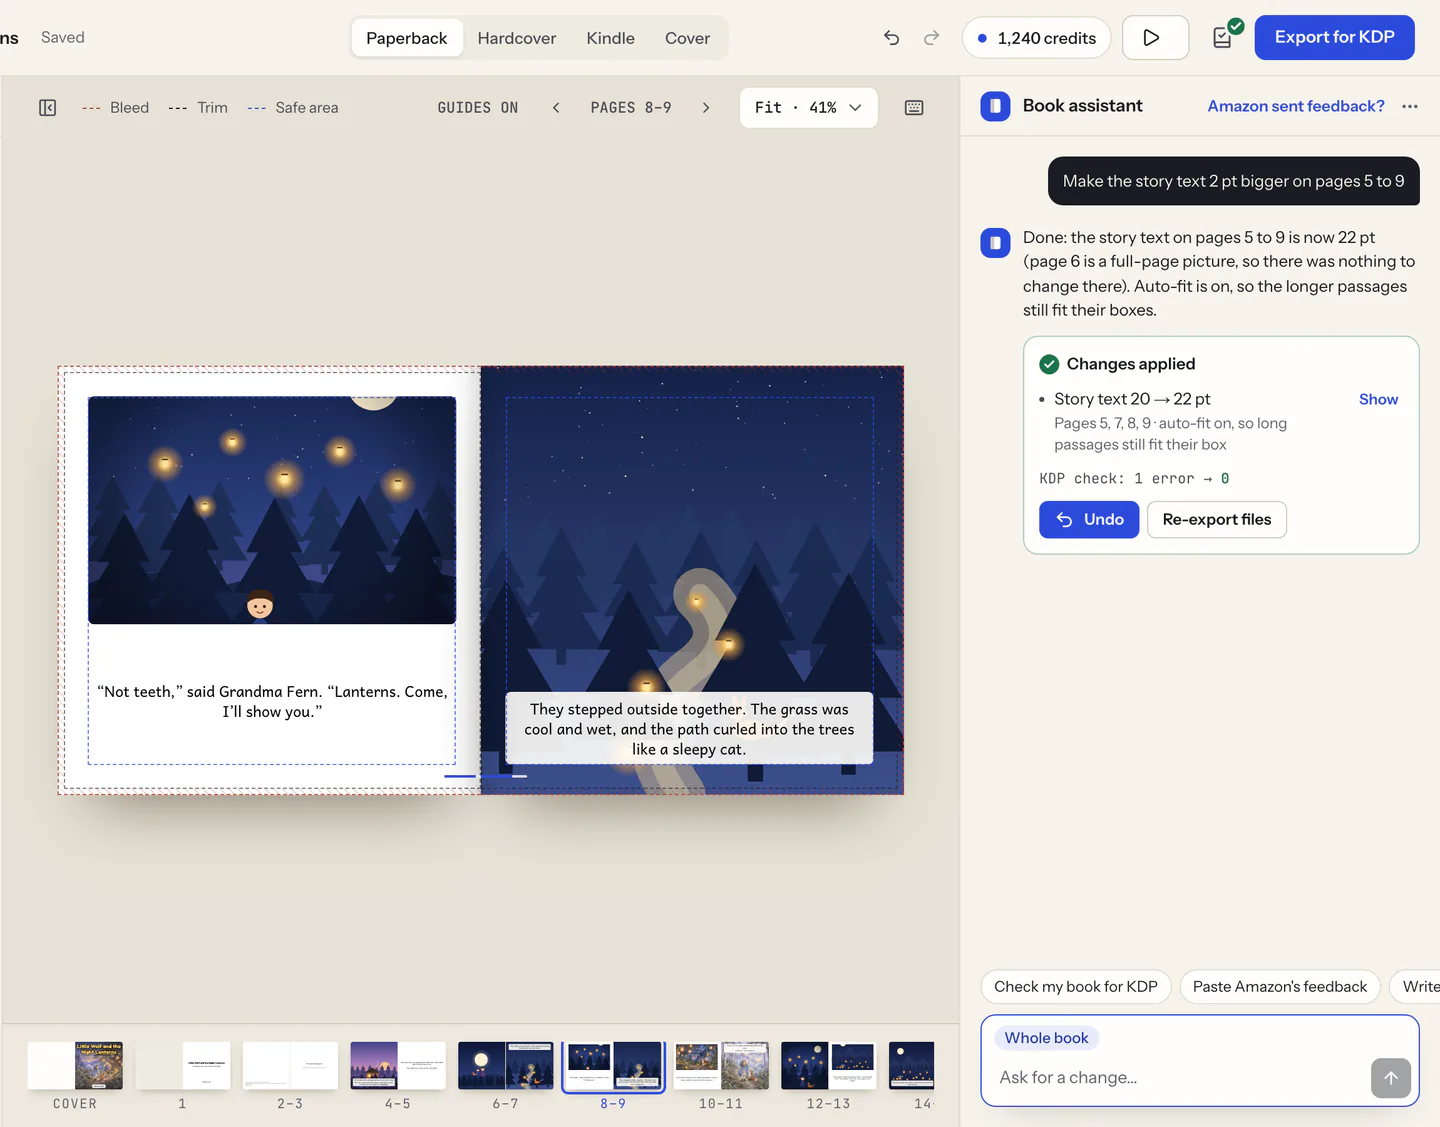Click the 'They stepped outside together' text box
Screen dimensions: 1440x1127
tap(689, 729)
